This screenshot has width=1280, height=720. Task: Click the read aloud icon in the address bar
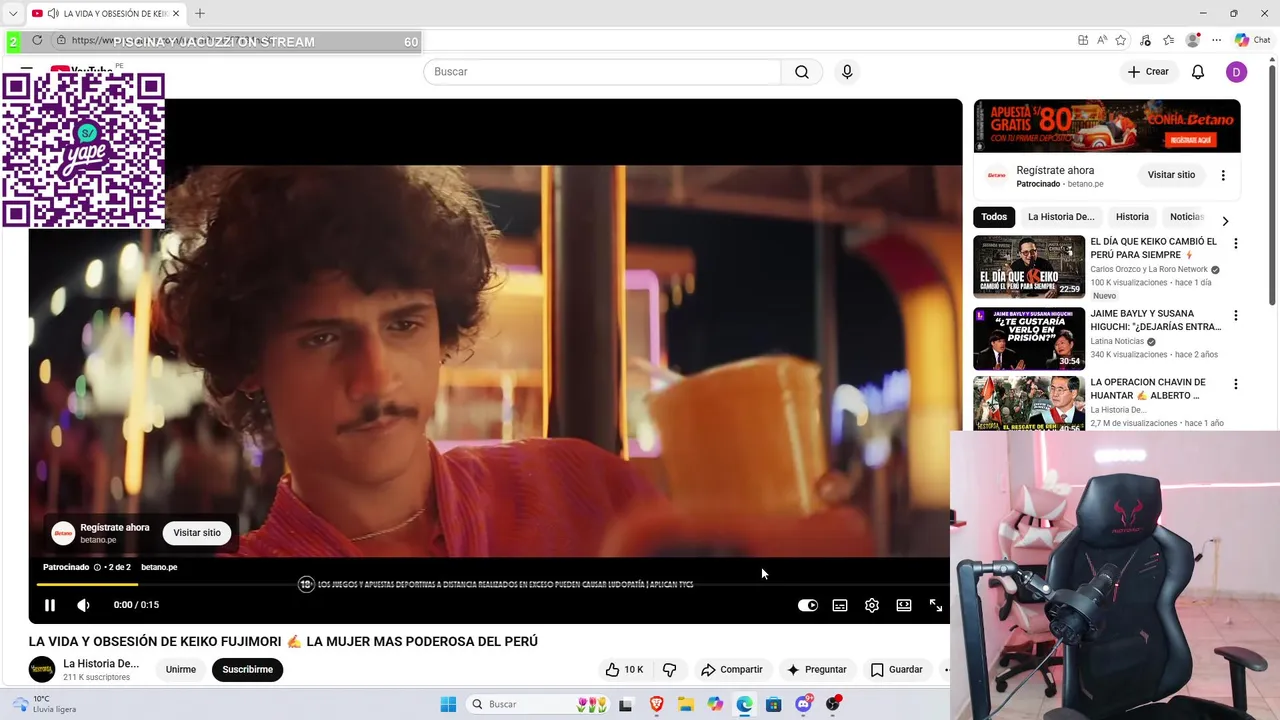coord(1102,40)
